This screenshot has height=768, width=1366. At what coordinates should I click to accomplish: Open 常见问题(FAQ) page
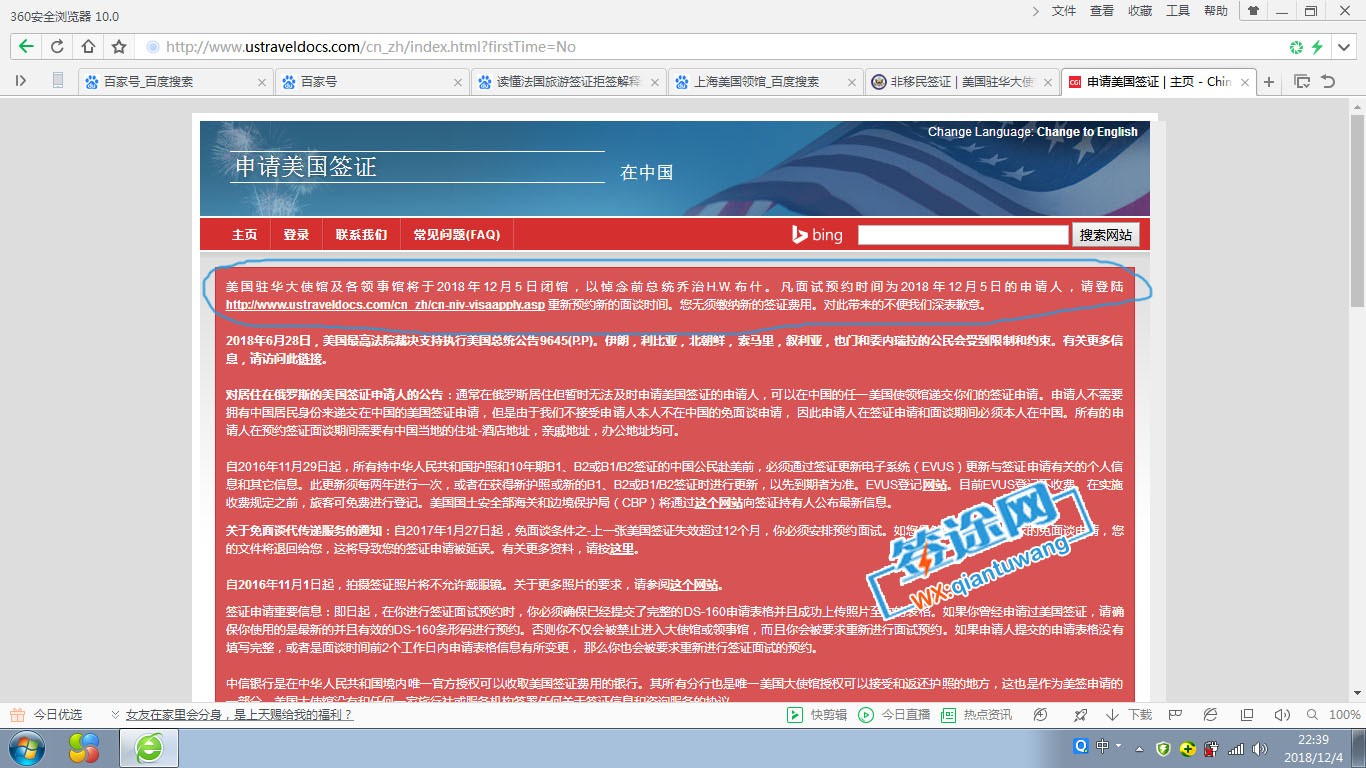pyautogui.click(x=456, y=235)
